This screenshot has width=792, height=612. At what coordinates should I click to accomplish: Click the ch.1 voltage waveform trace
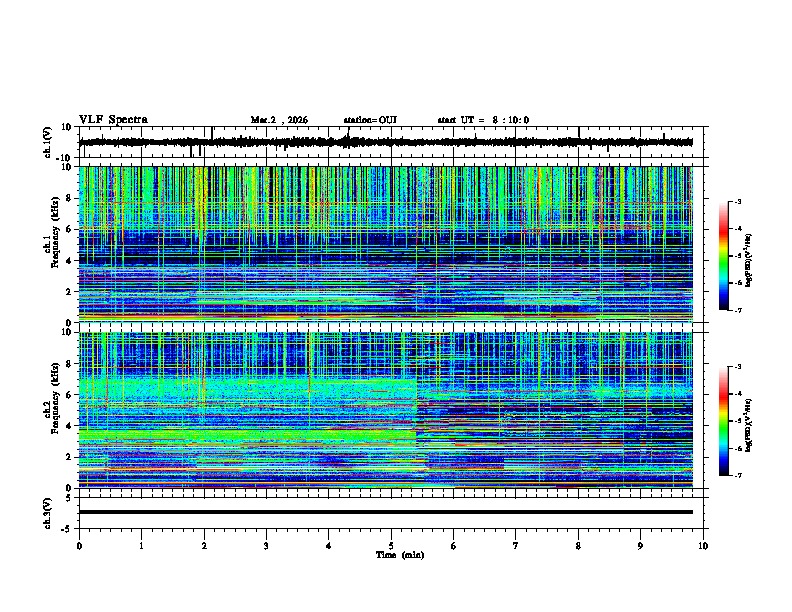coord(385,142)
